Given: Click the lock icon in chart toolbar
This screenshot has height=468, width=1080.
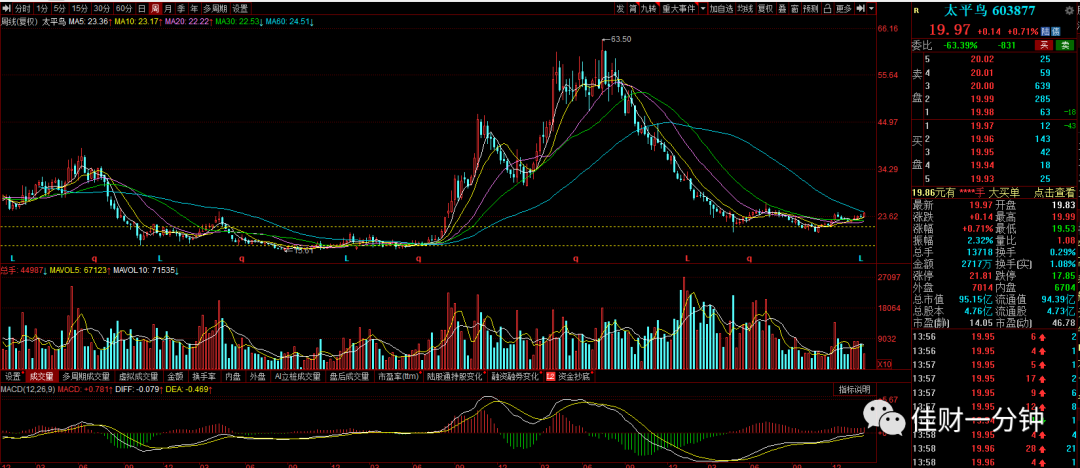Looking at the screenshot, I should pyautogui.click(x=827, y=9).
